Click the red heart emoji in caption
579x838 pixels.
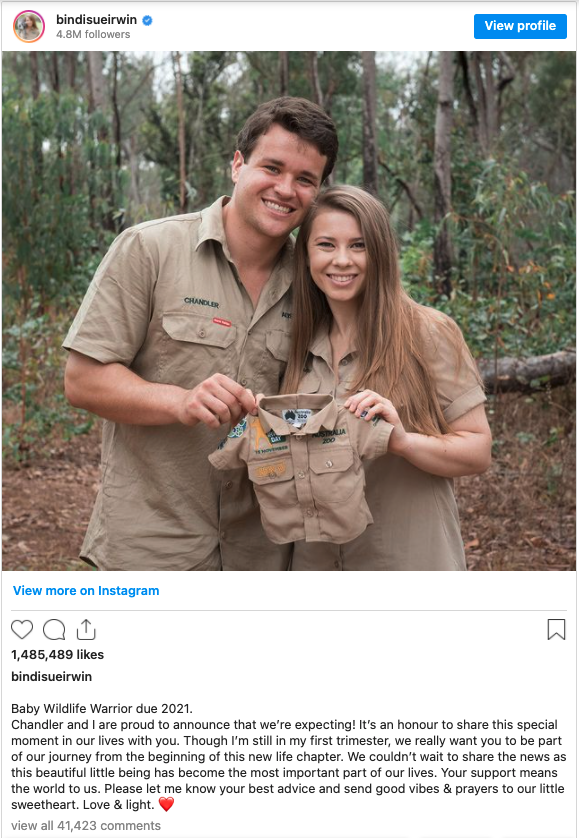pos(166,804)
